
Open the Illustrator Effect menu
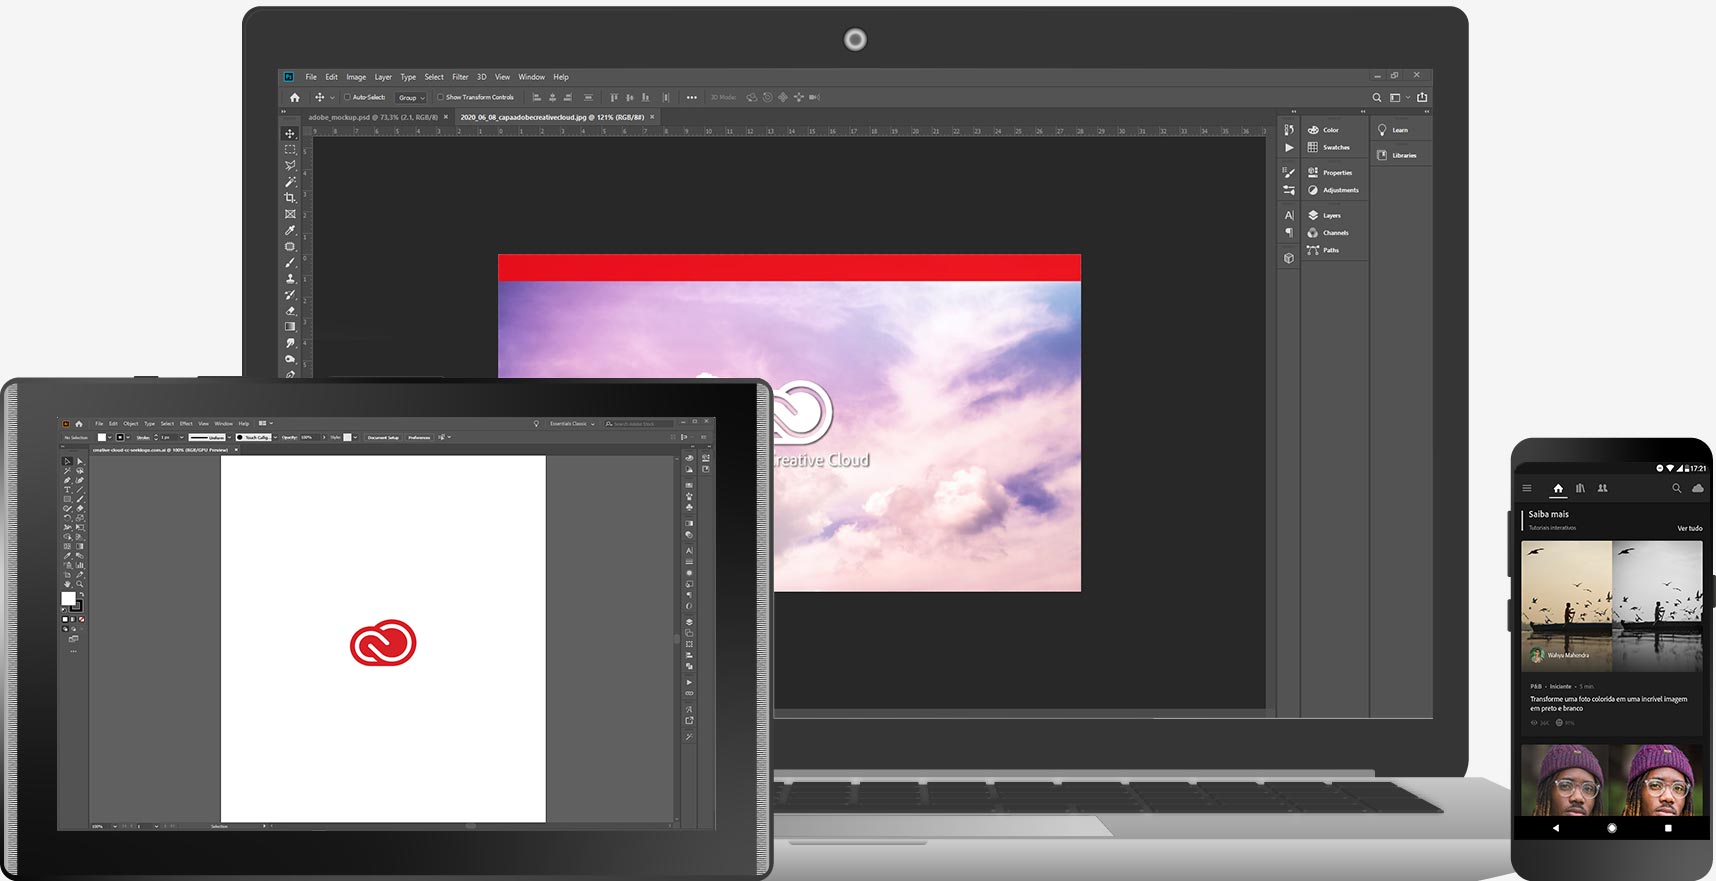[186, 424]
